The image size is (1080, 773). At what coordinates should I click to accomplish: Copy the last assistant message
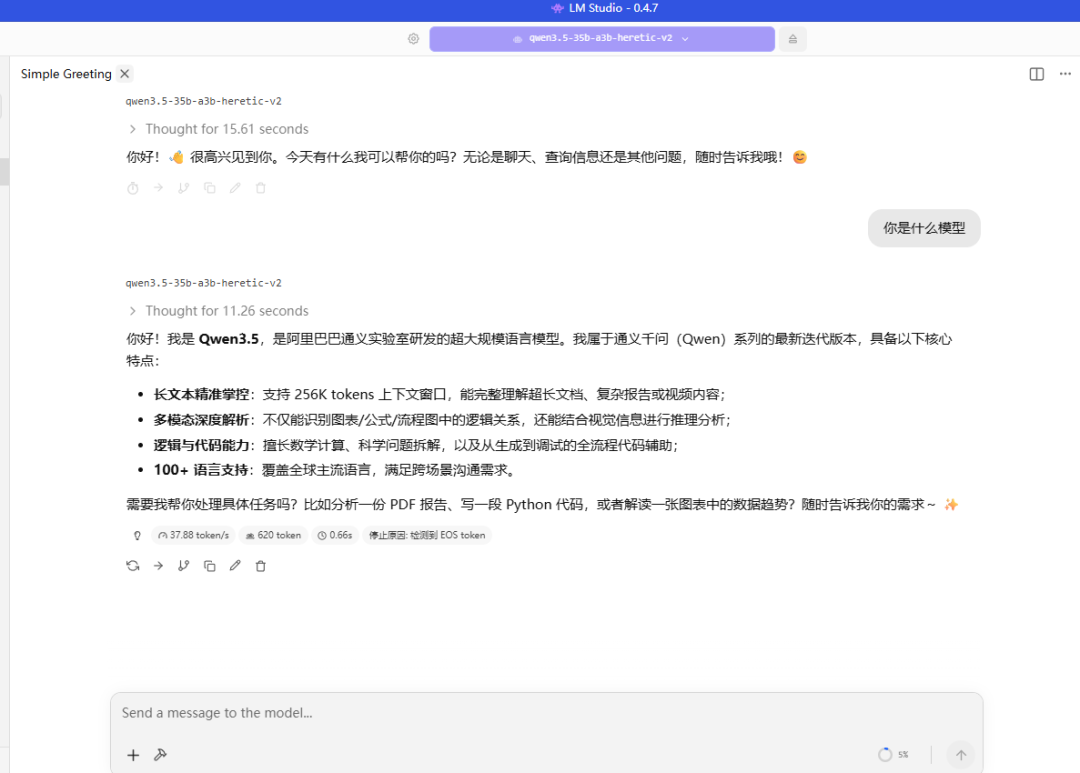[x=209, y=566]
